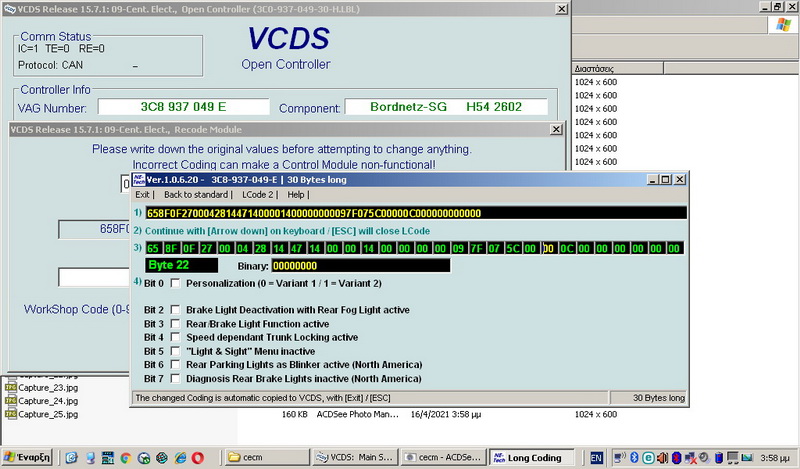The width and height of the screenshot is (800, 469).
Task: Click the Binary value field 00000000
Action: (361, 265)
